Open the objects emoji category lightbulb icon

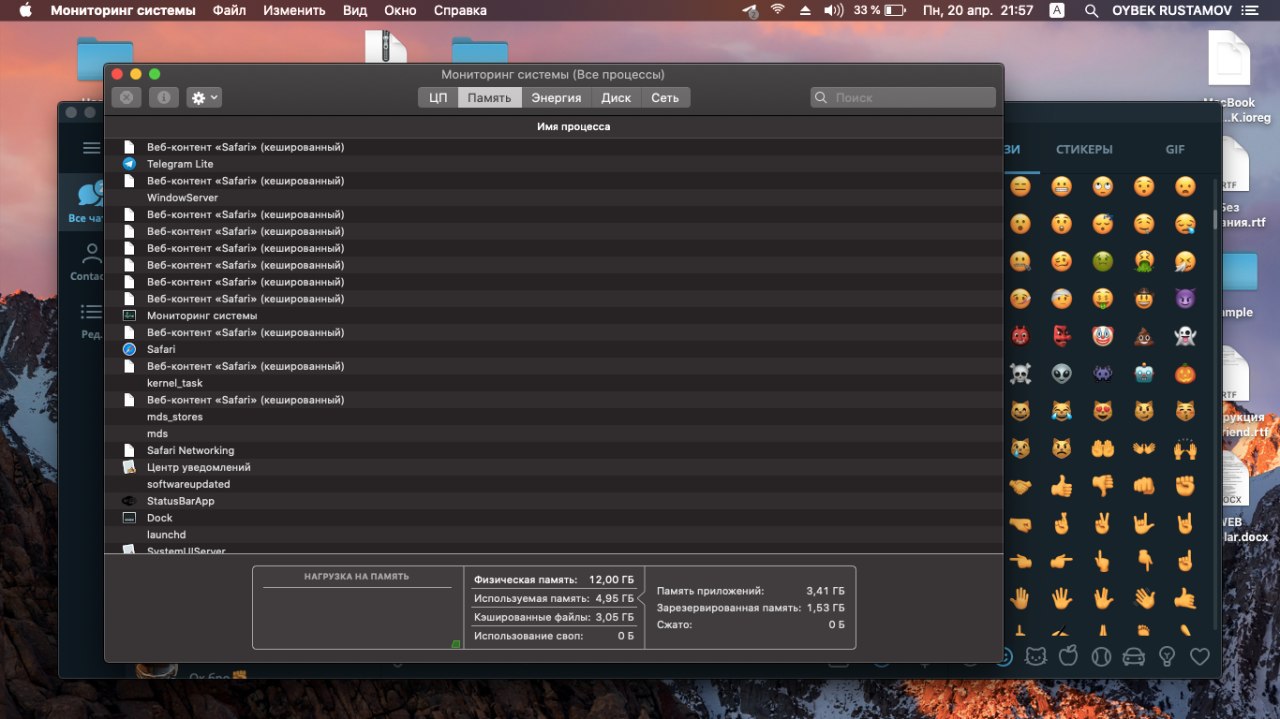pos(1166,657)
